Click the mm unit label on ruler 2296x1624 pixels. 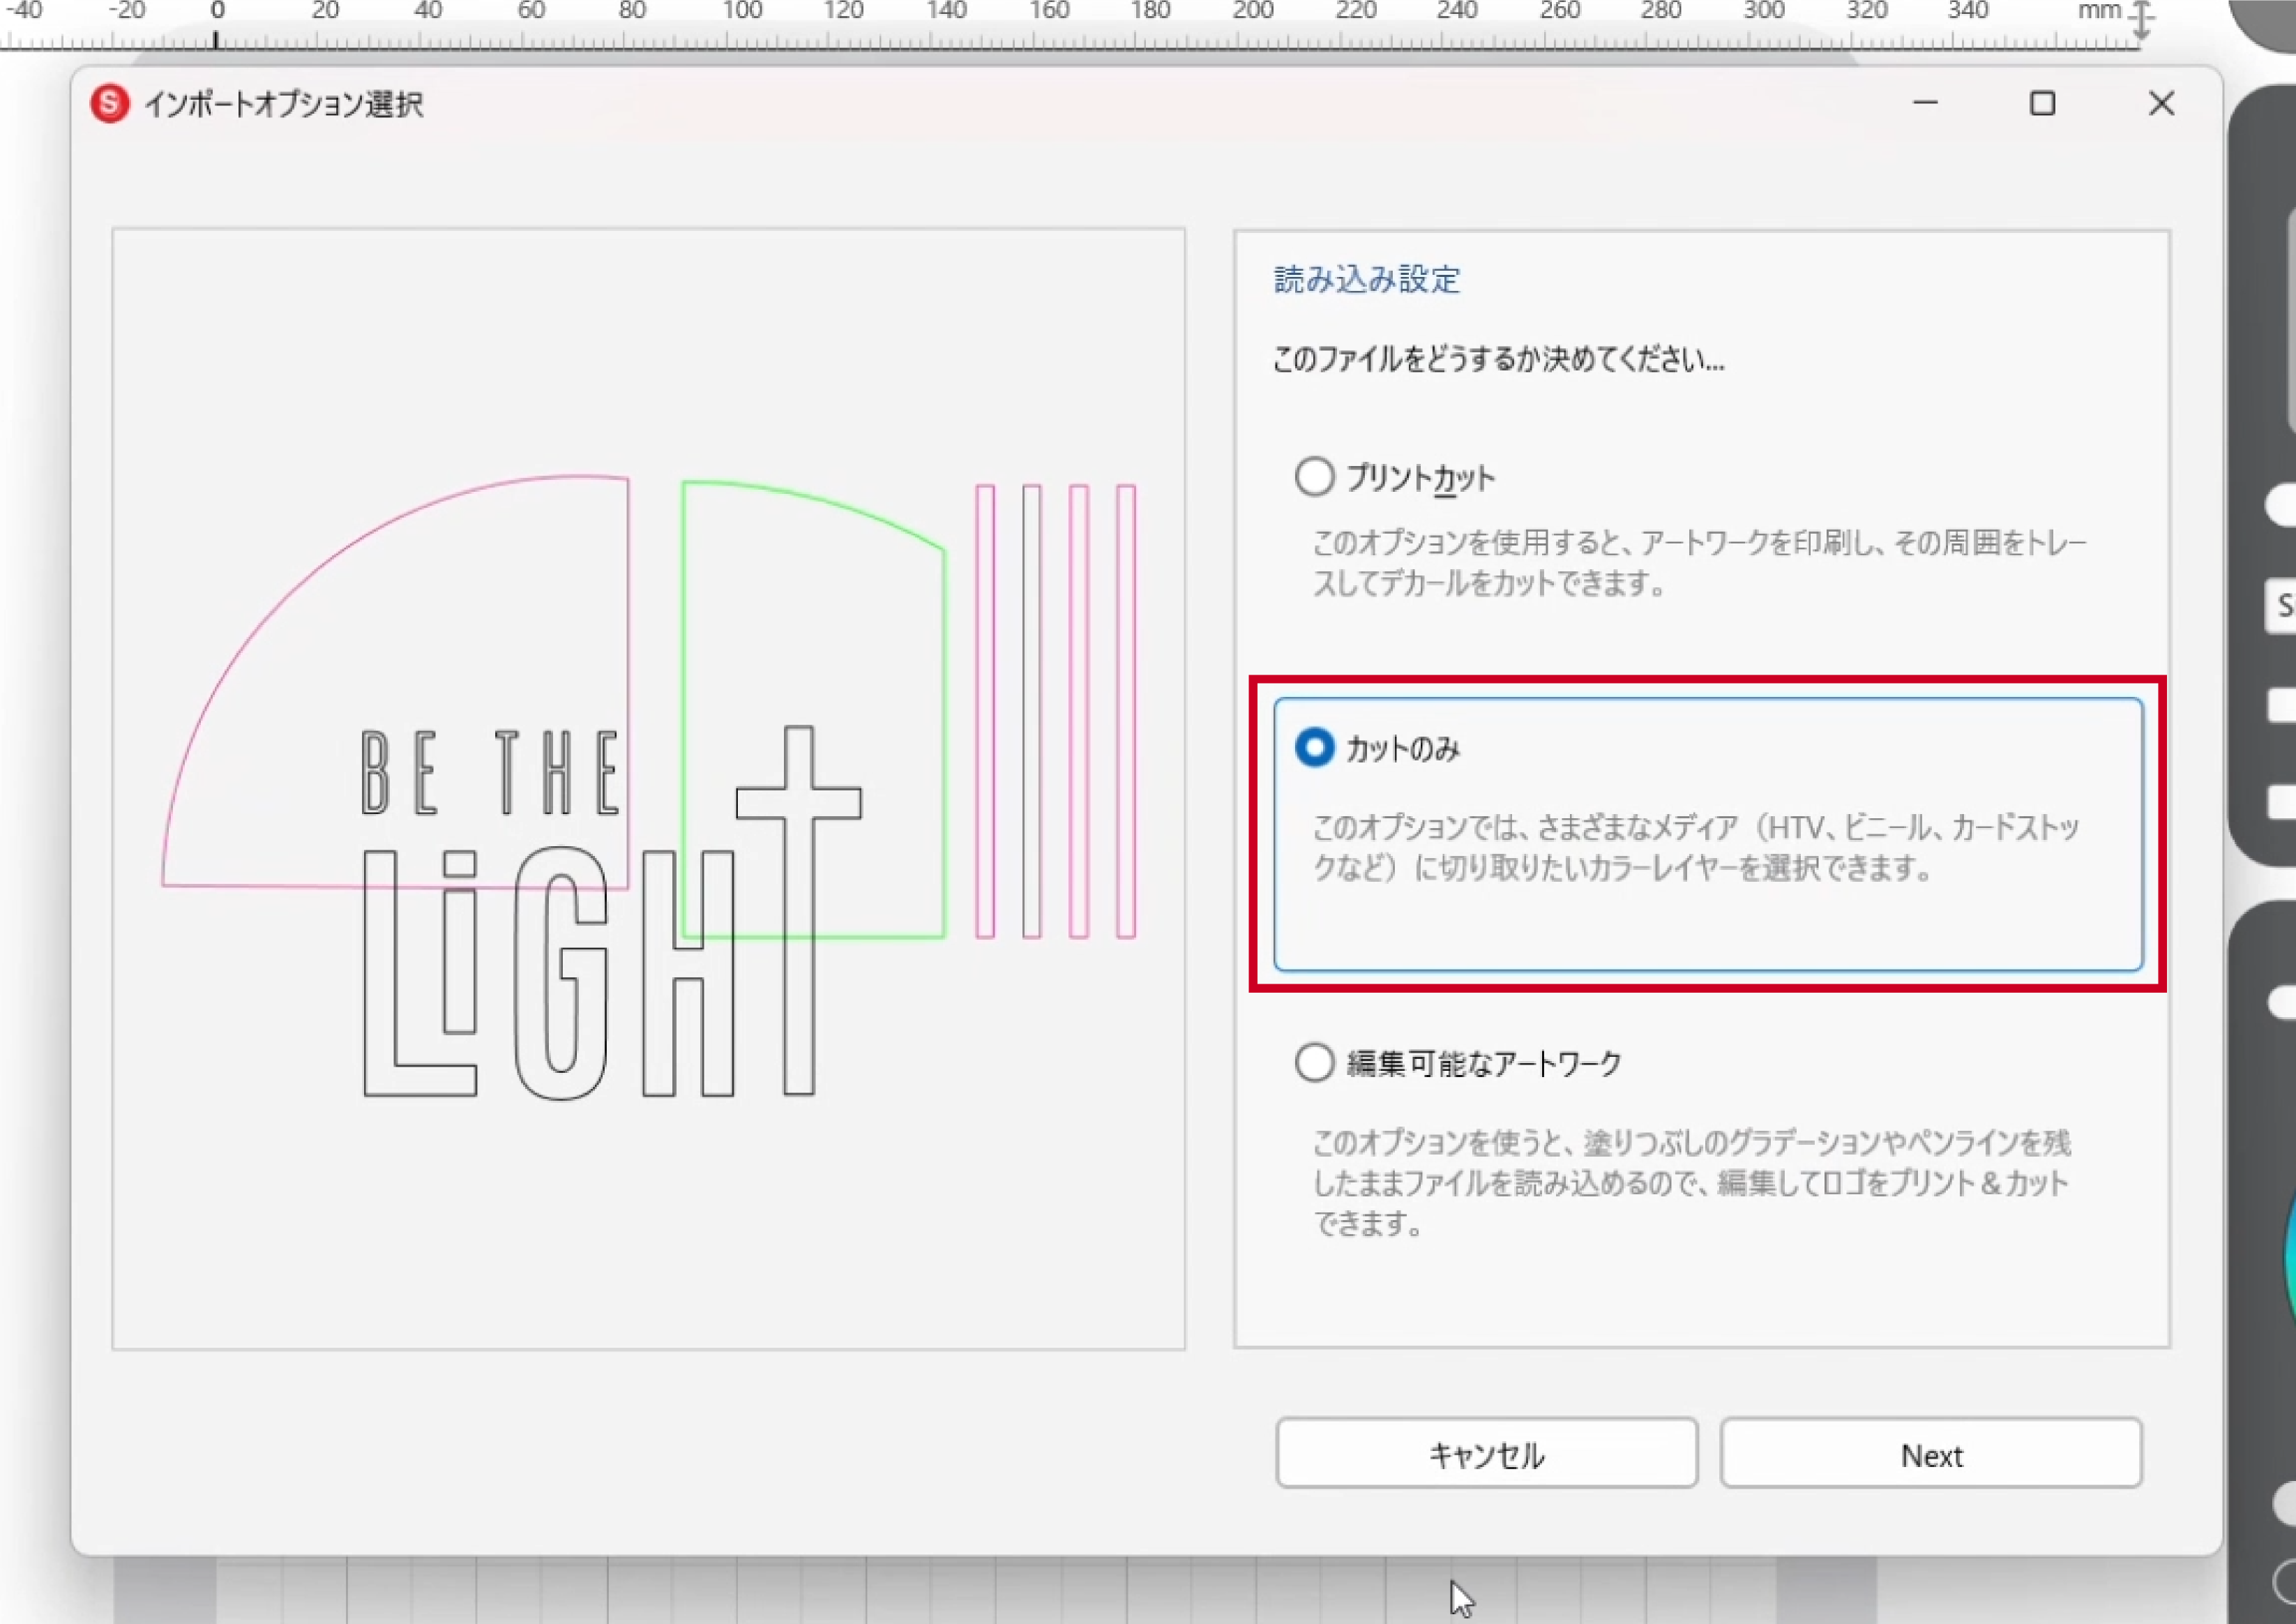click(2099, 12)
